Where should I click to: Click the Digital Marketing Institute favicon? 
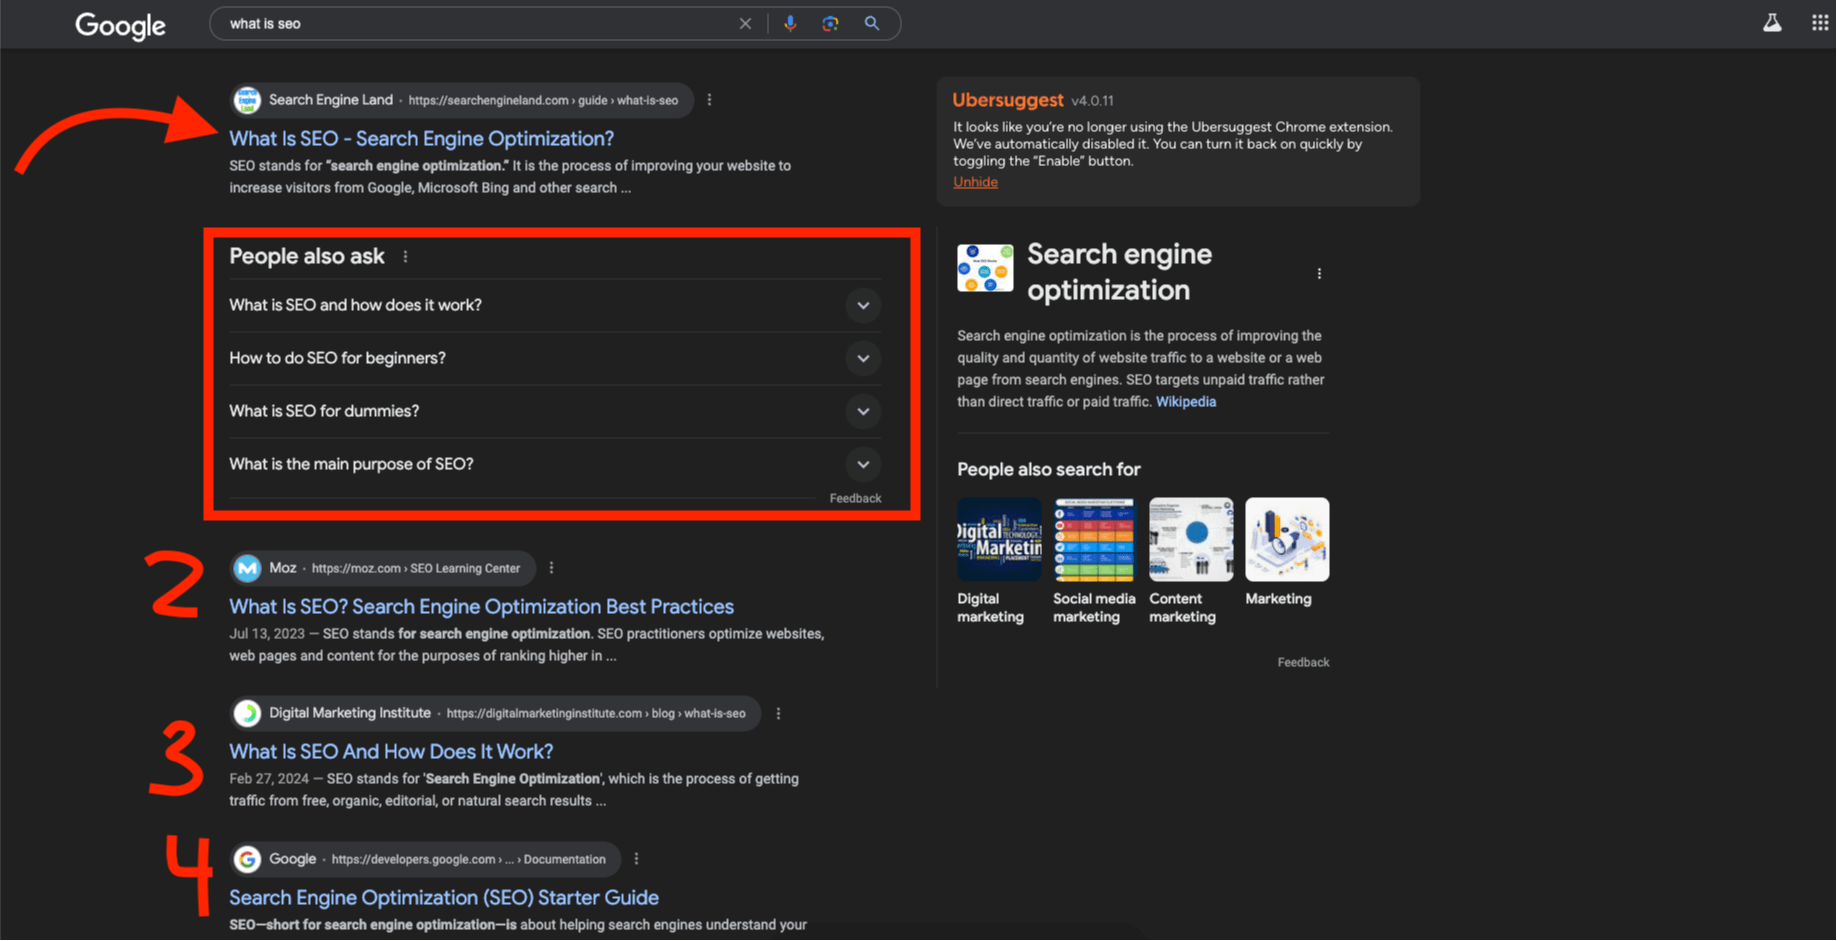pos(247,713)
